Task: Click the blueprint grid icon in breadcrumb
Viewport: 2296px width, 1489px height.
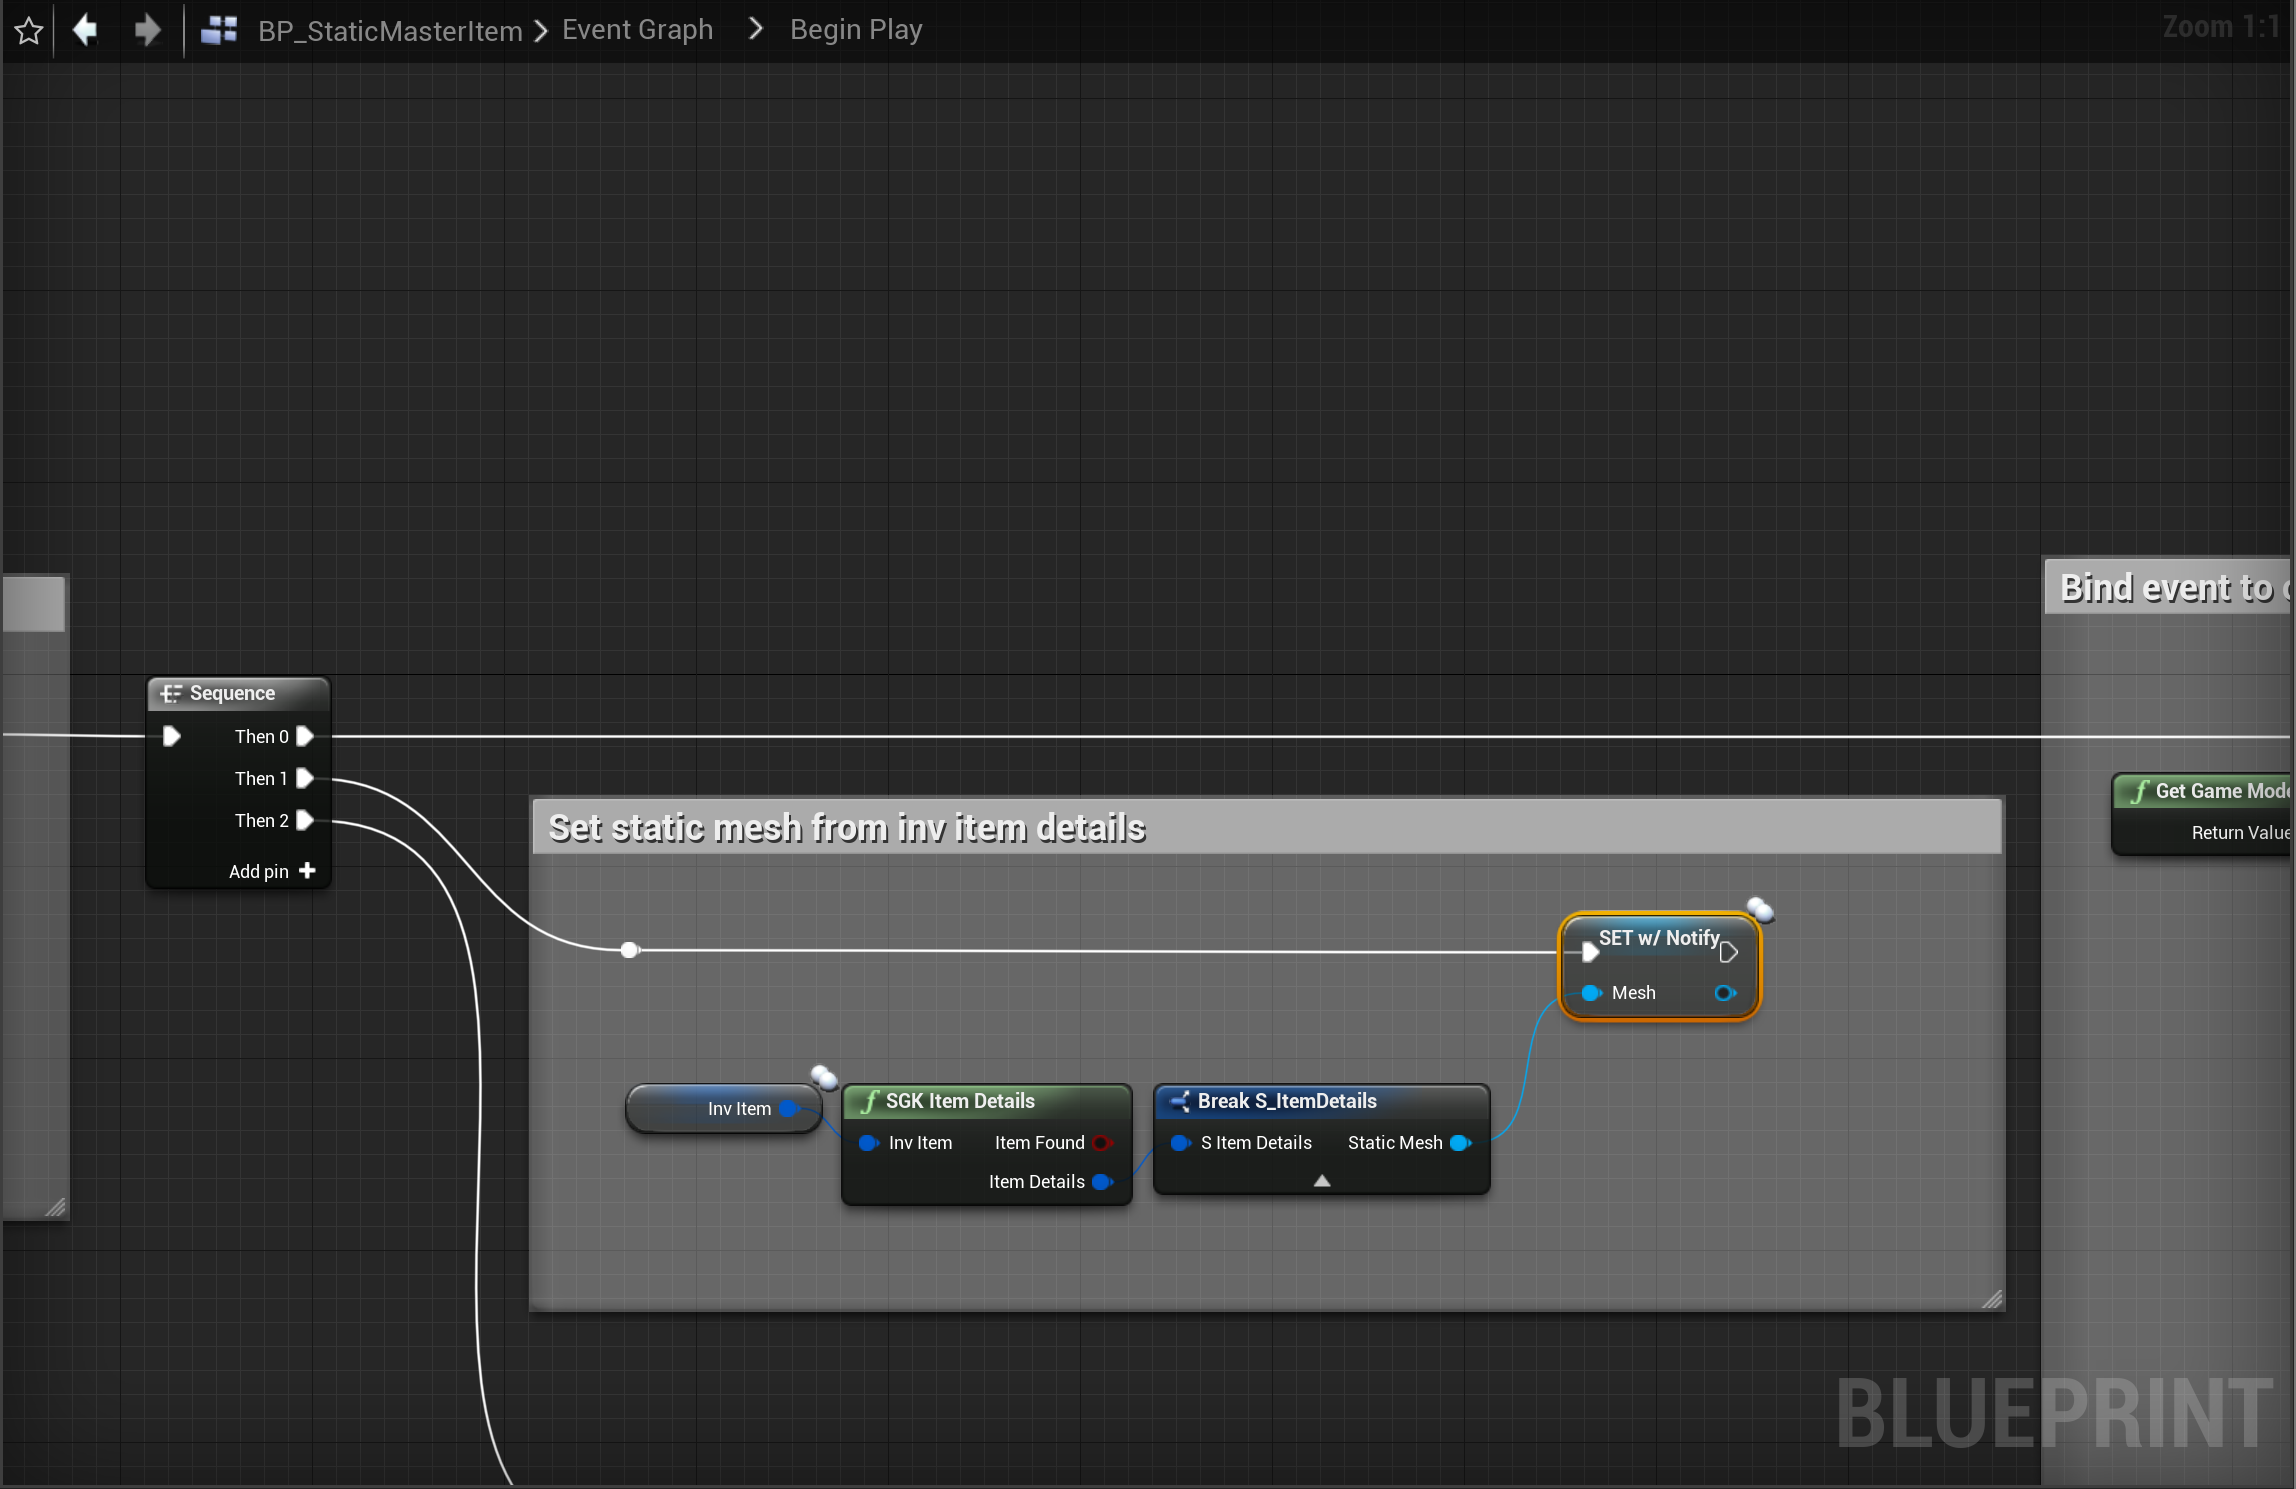Action: coord(219,30)
